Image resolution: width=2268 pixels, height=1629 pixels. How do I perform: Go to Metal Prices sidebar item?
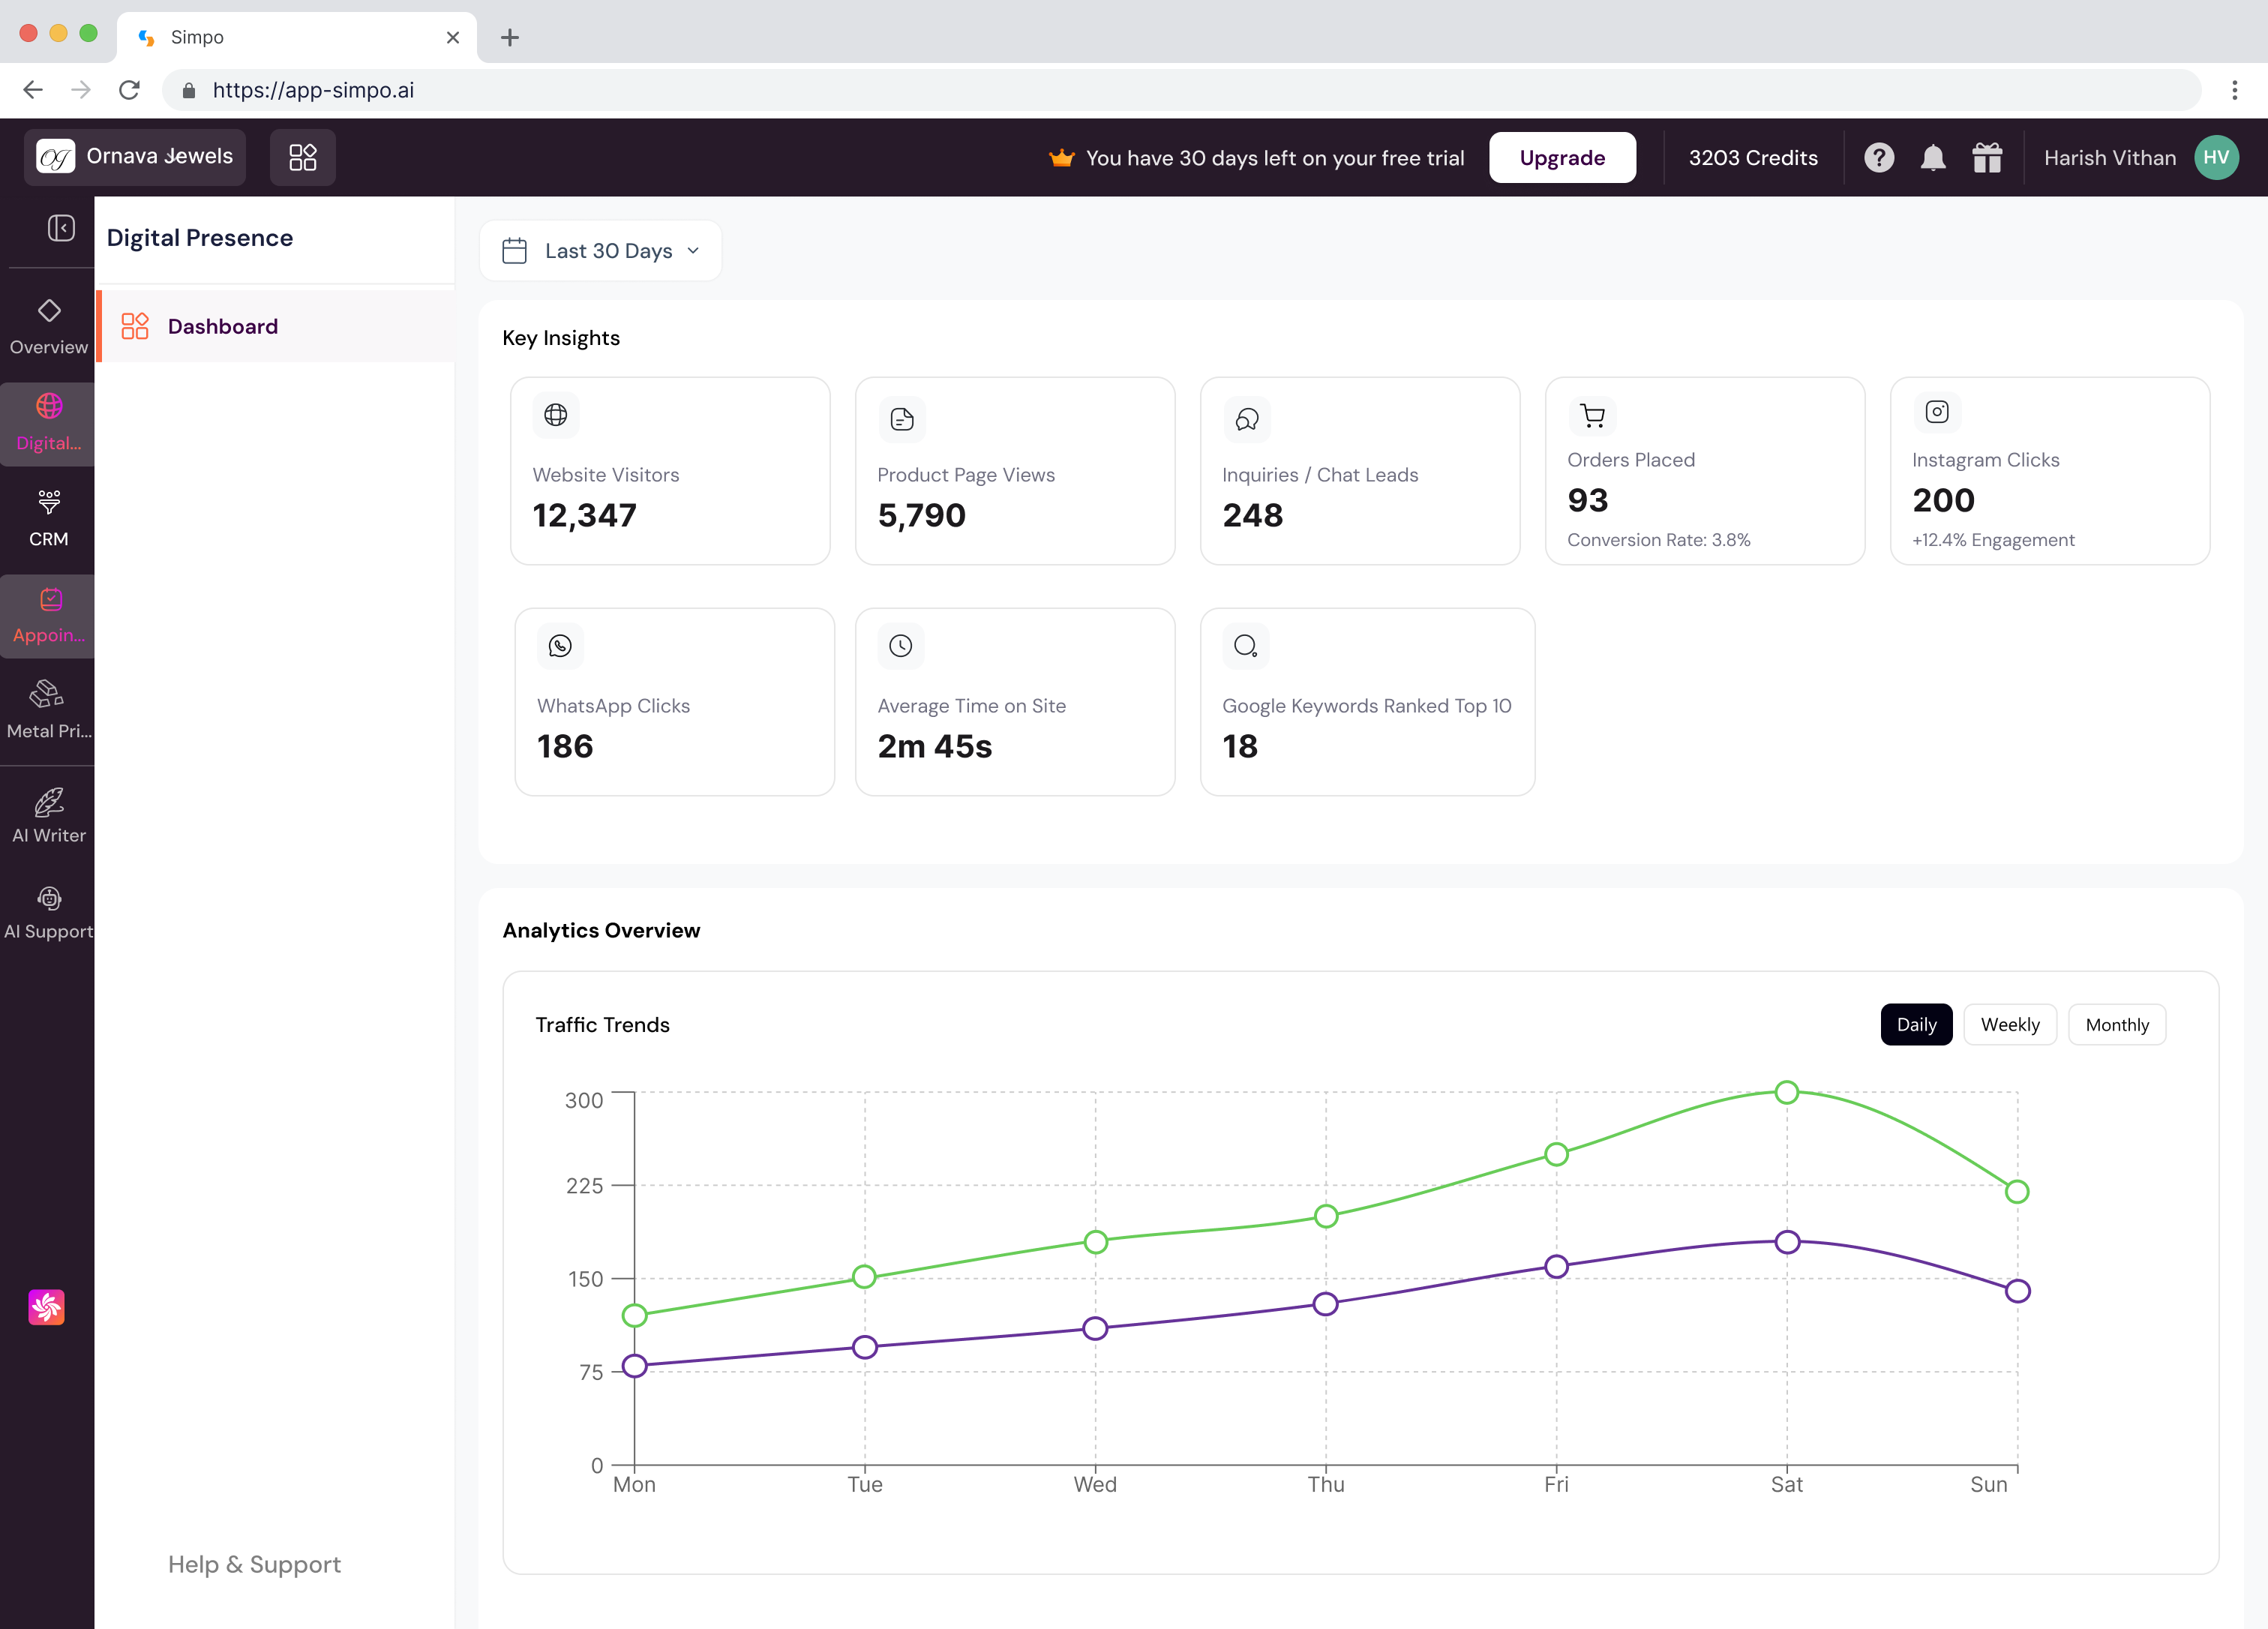point(48,710)
